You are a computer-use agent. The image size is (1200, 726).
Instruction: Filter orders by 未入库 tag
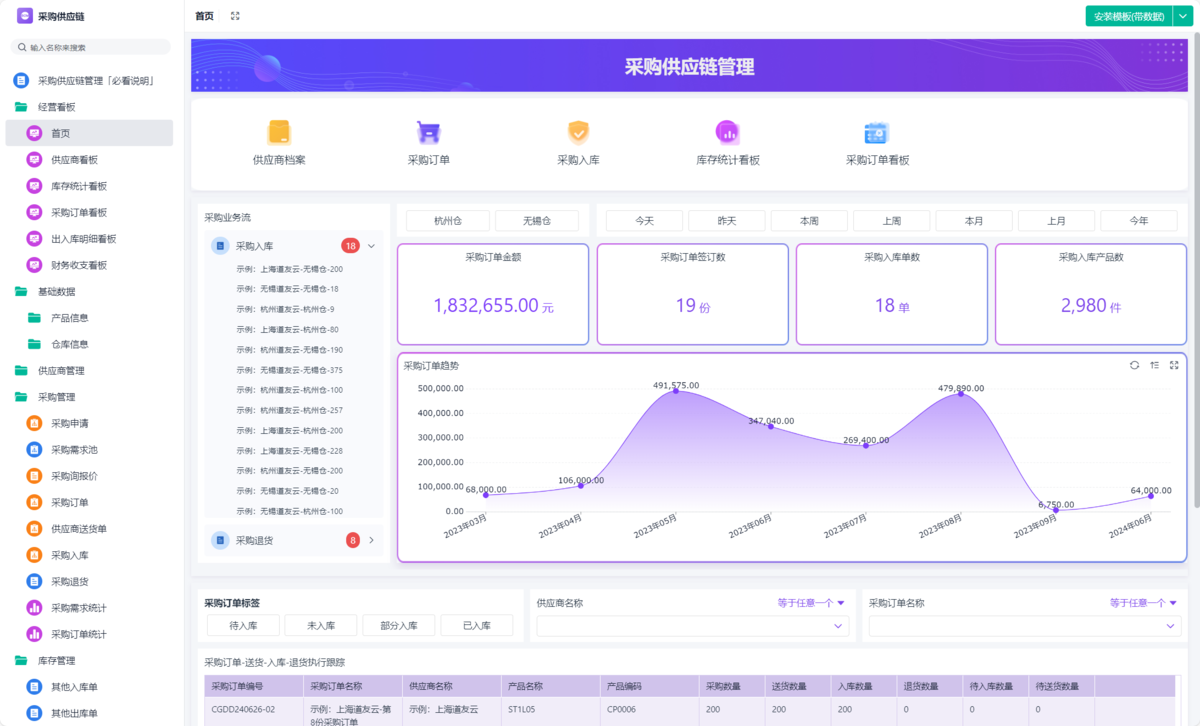click(x=321, y=625)
